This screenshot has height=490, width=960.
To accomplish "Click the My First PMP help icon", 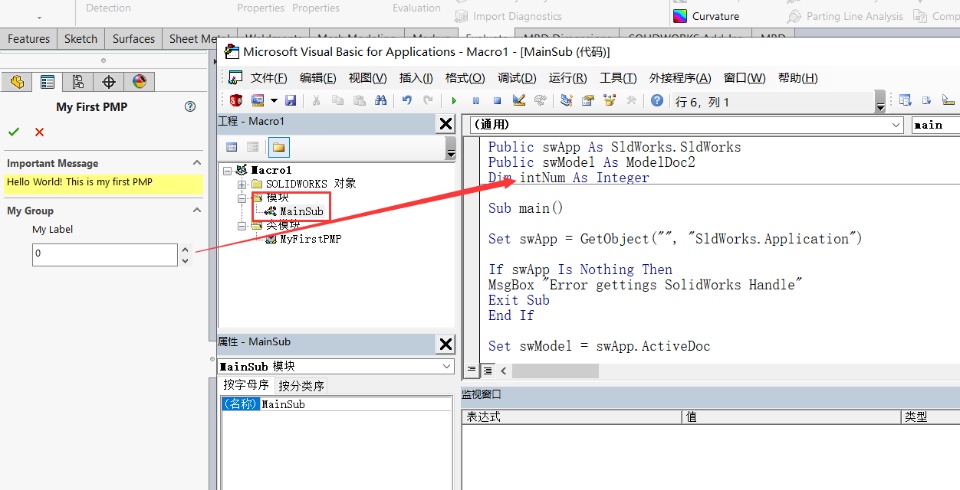I will coord(190,107).
